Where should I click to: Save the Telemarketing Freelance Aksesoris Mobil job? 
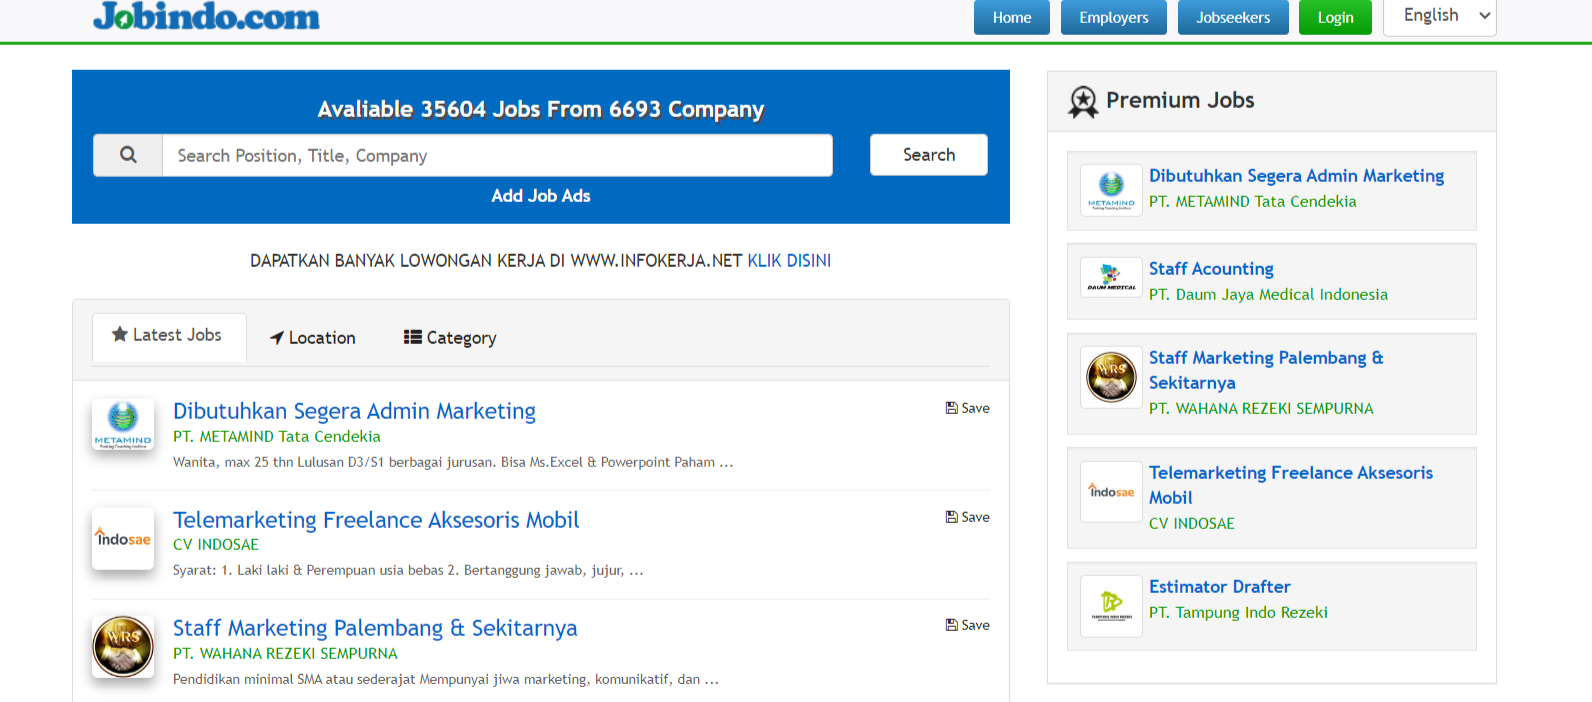click(968, 517)
